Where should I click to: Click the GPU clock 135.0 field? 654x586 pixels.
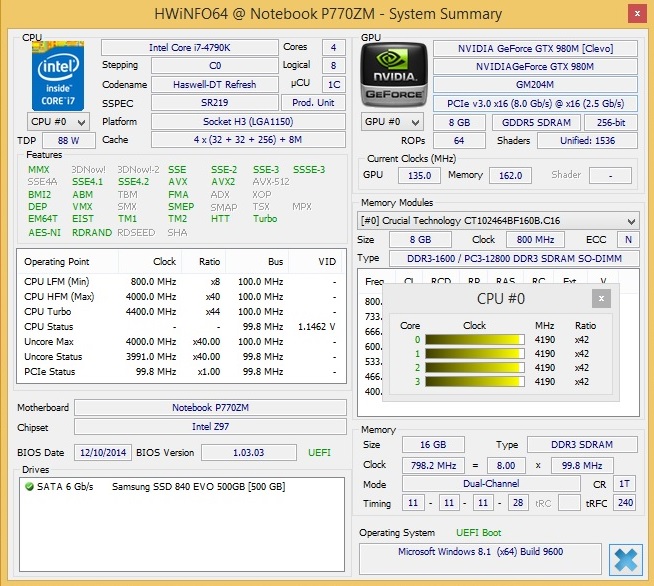pyautogui.click(x=419, y=175)
